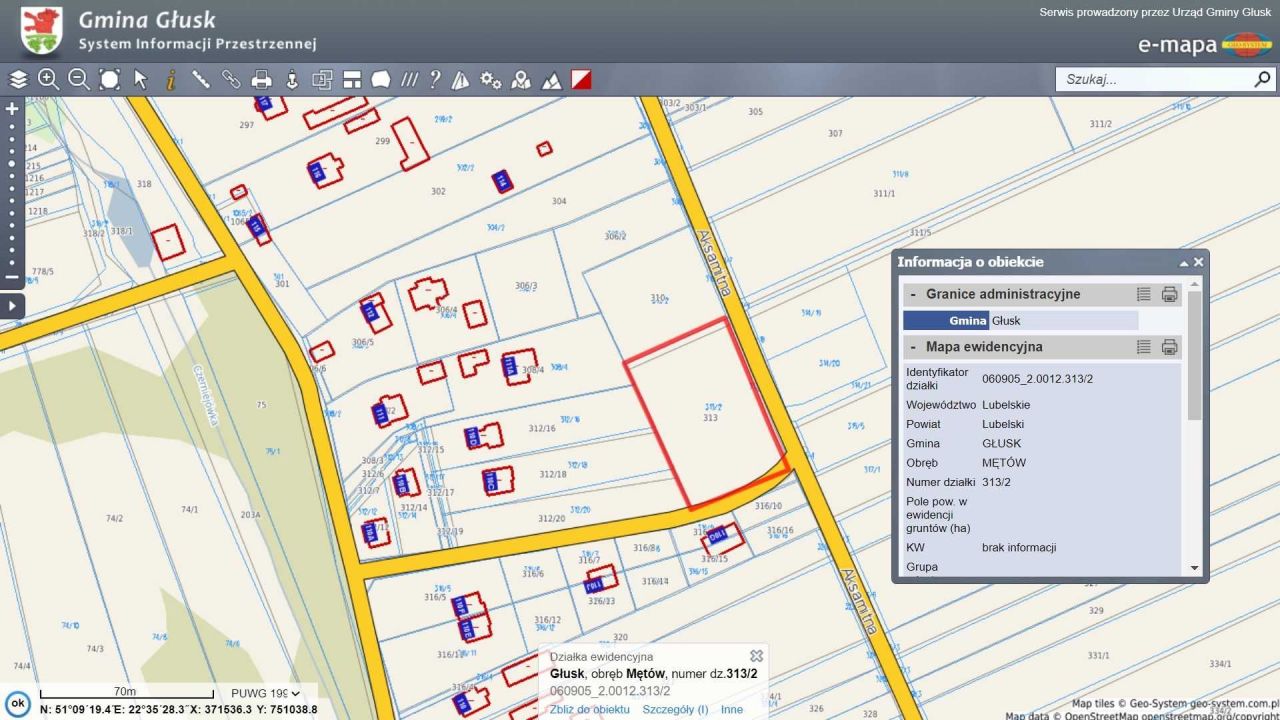Collapse the Mapa ewidencyjna section
Image resolution: width=1280 pixels, height=720 pixels.
[913, 347]
